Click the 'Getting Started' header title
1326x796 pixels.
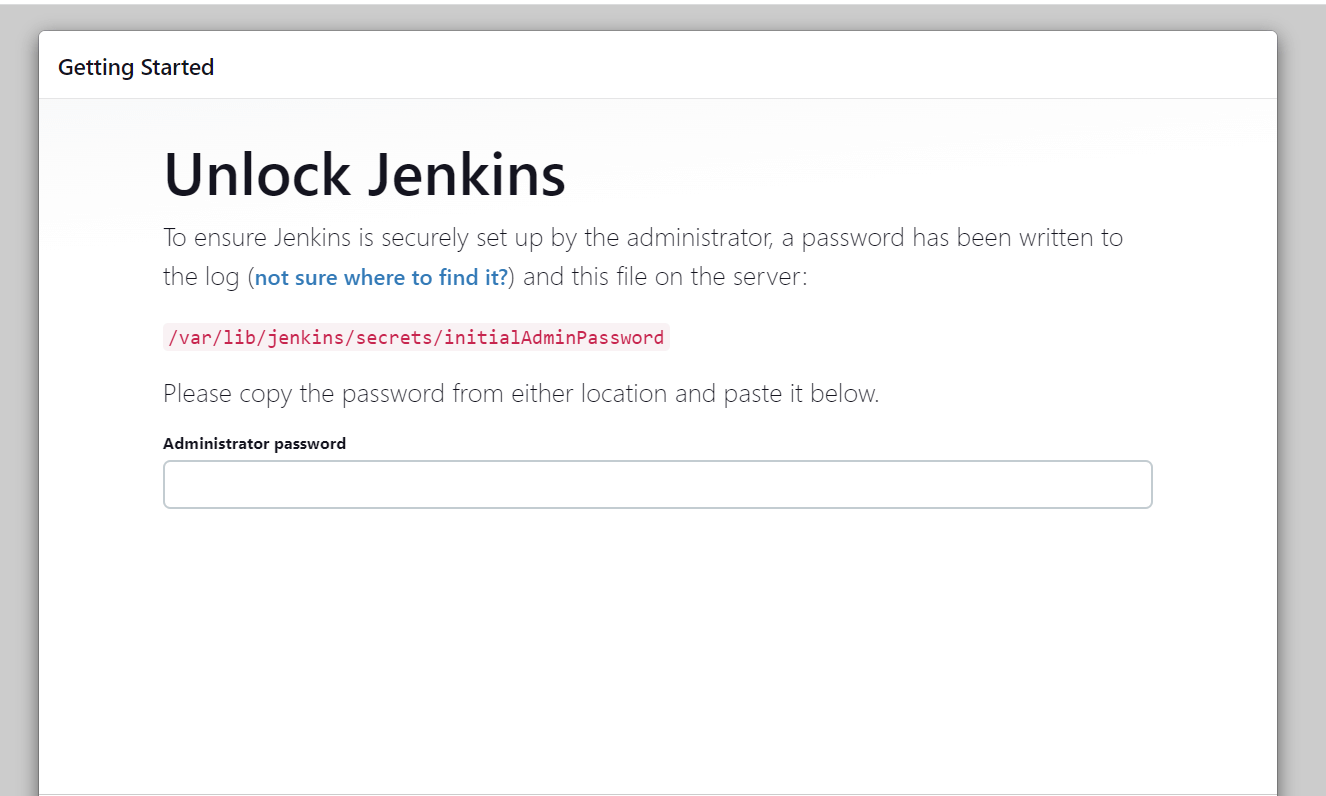(x=136, y=67)
